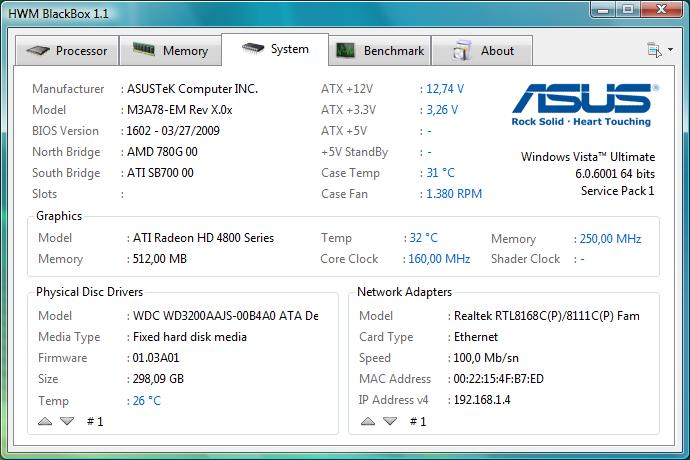Select the System tab
This screenshot has height=460, width=690.
275,49
